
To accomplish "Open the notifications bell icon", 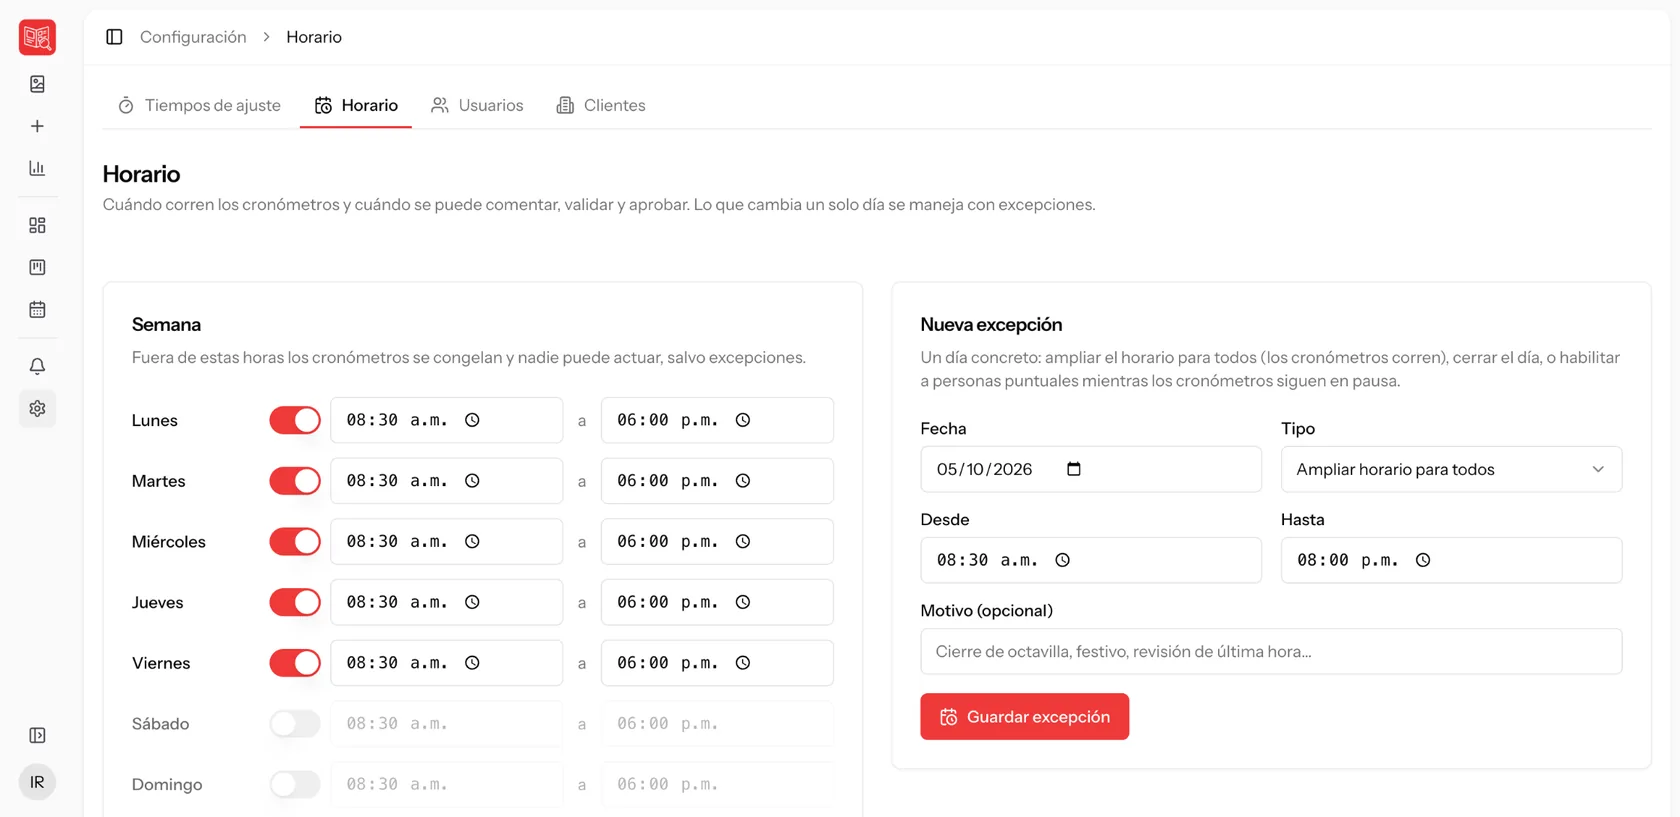I will (x=37, y=366).
